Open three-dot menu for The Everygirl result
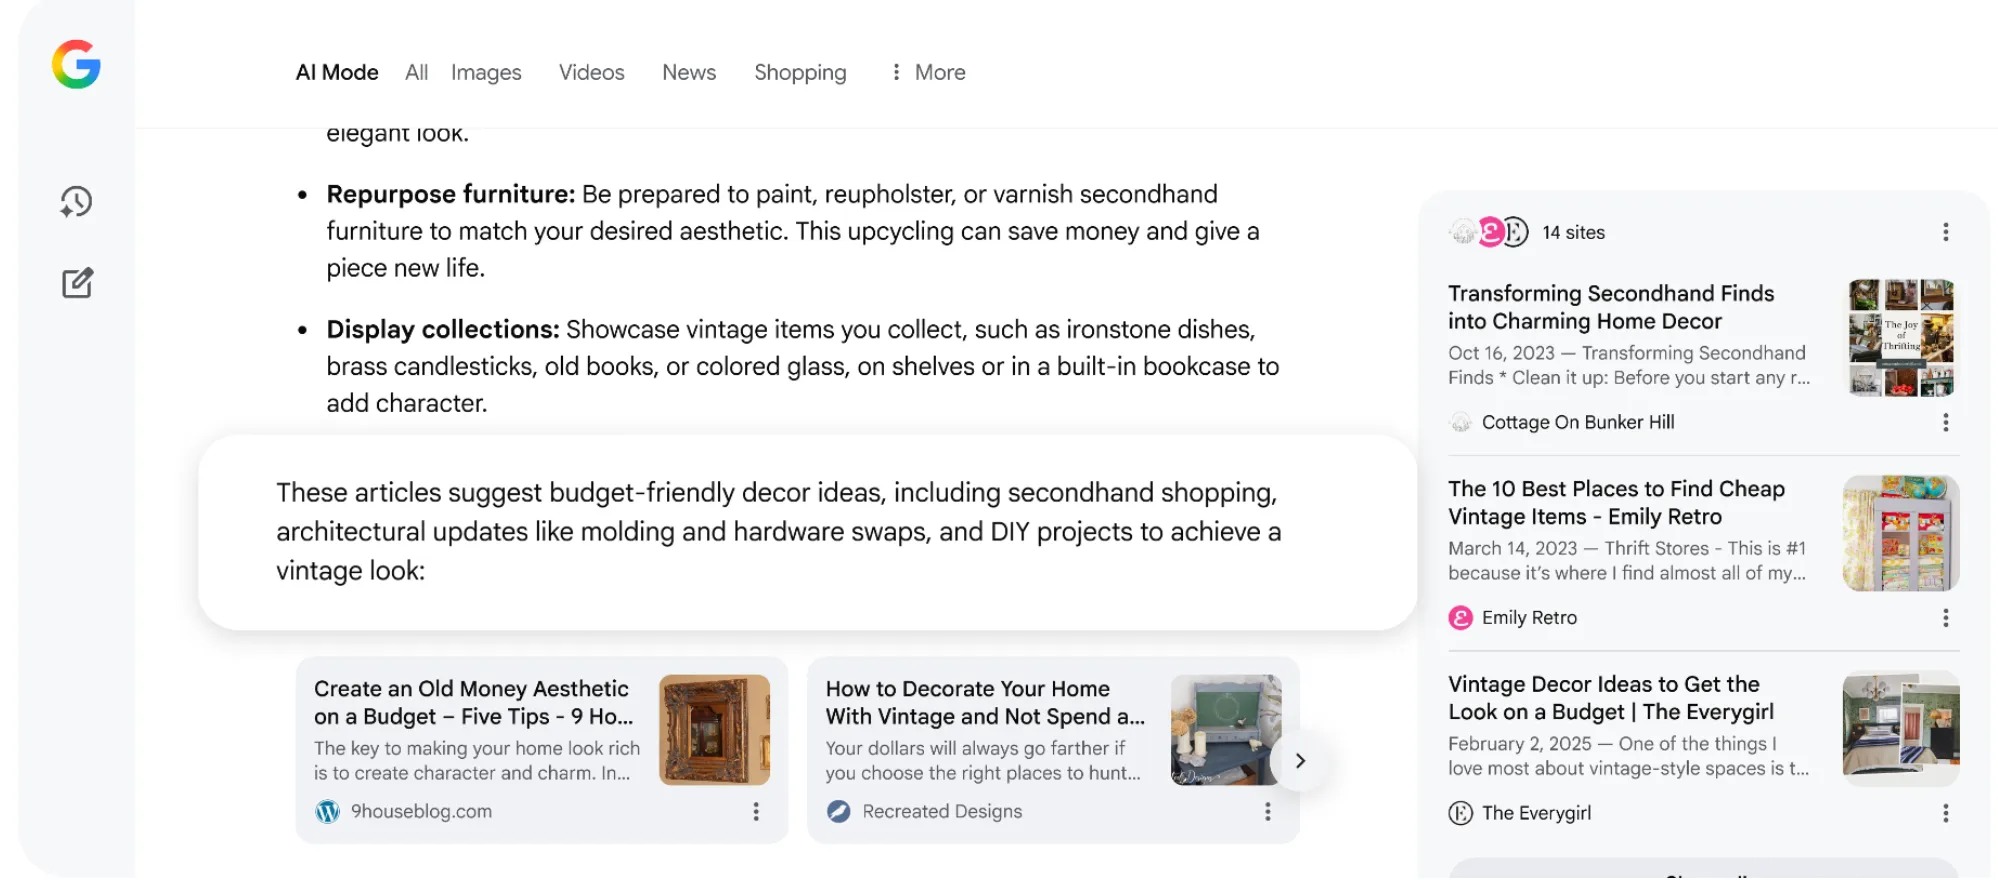 pos(1945,813)
